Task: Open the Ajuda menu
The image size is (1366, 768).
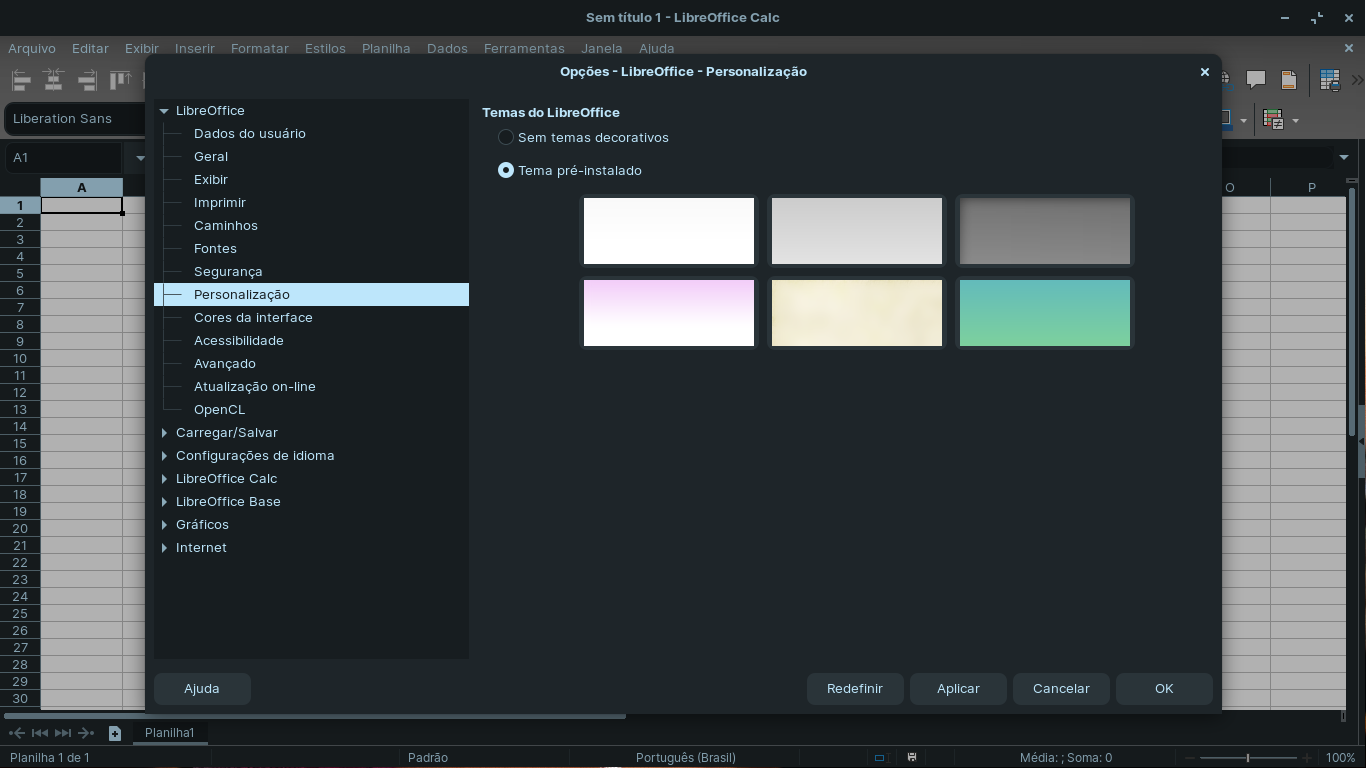Action: [657, 48]
